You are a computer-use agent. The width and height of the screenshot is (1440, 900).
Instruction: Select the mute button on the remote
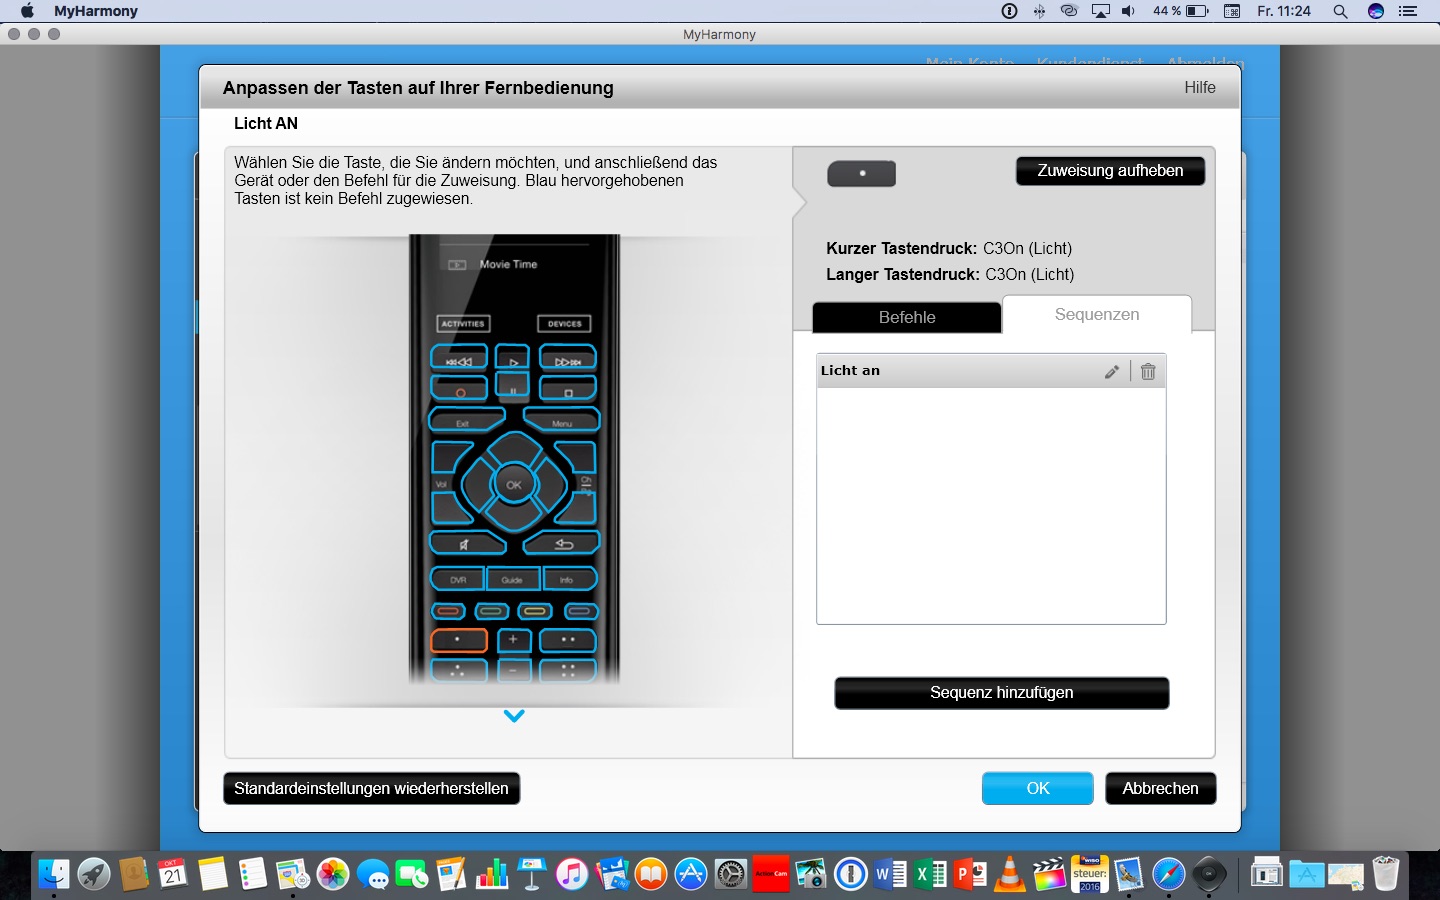tap(466, 543)
